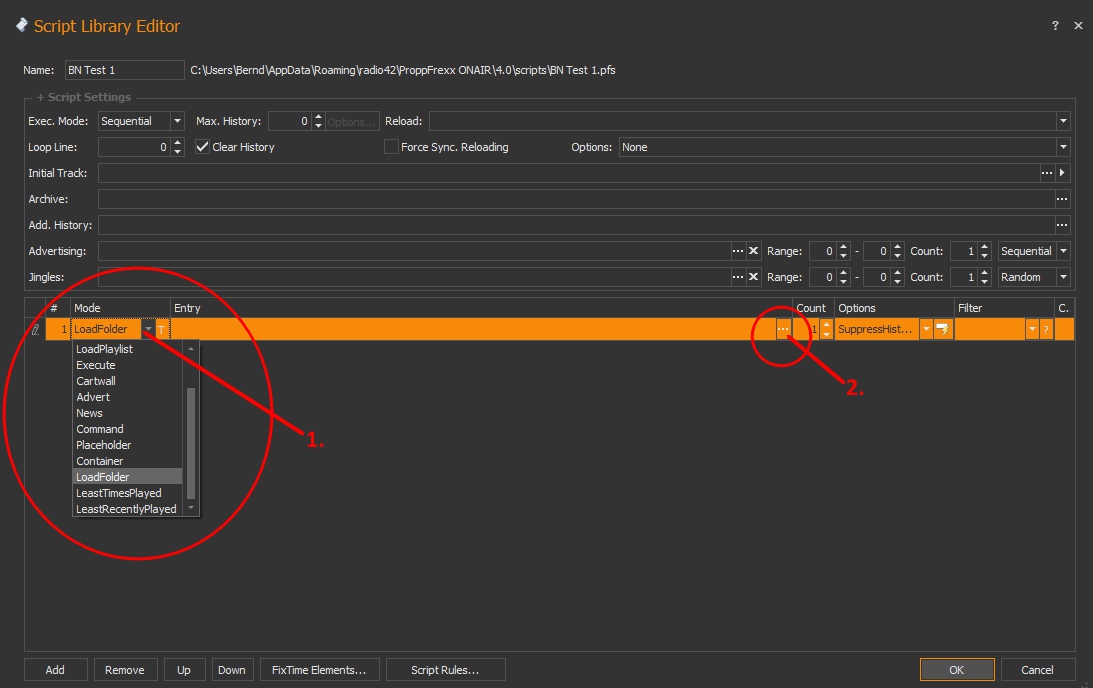
Task: Clear the Advertising field with X icon
Action: (x=754, y=251)
